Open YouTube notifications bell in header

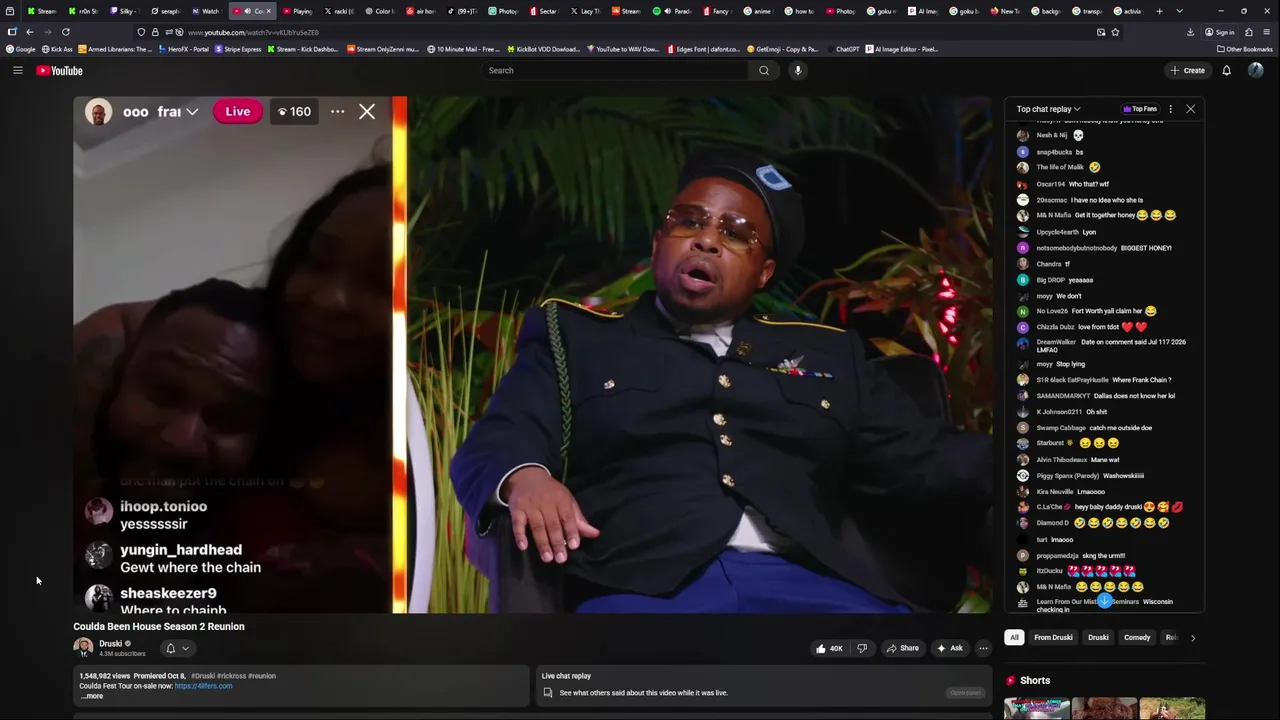(x=1227, y=70)
